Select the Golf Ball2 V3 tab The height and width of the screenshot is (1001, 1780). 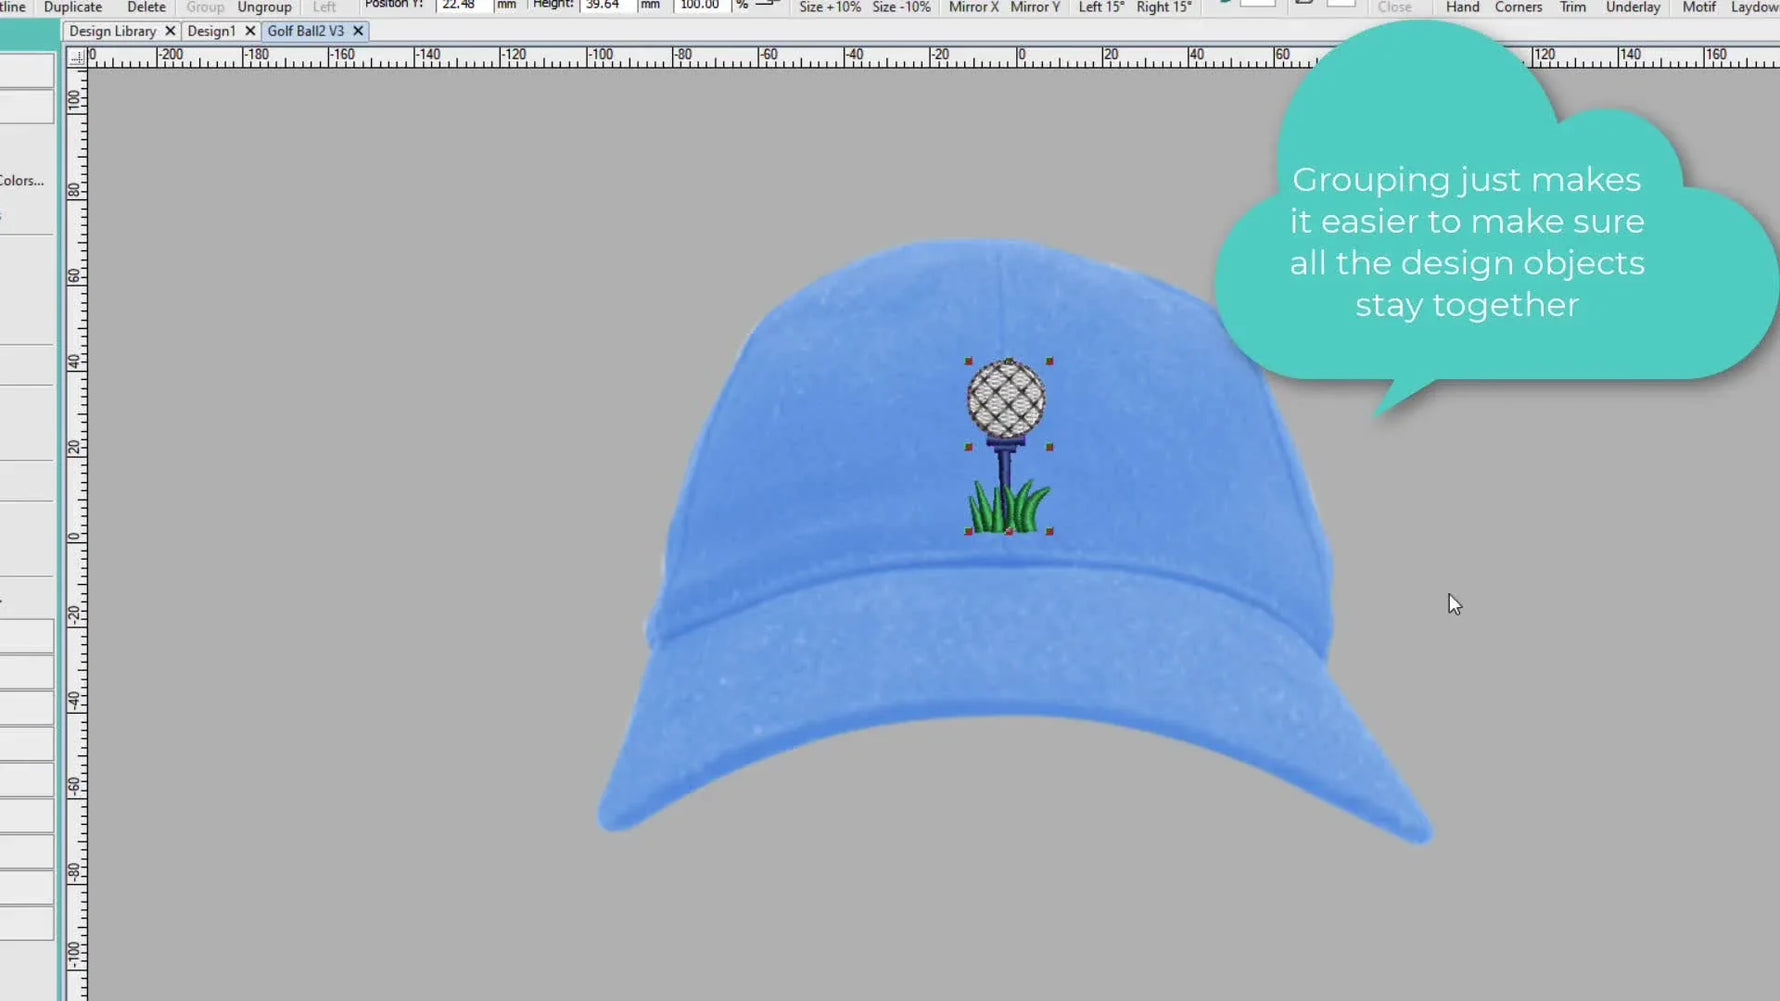305,31
